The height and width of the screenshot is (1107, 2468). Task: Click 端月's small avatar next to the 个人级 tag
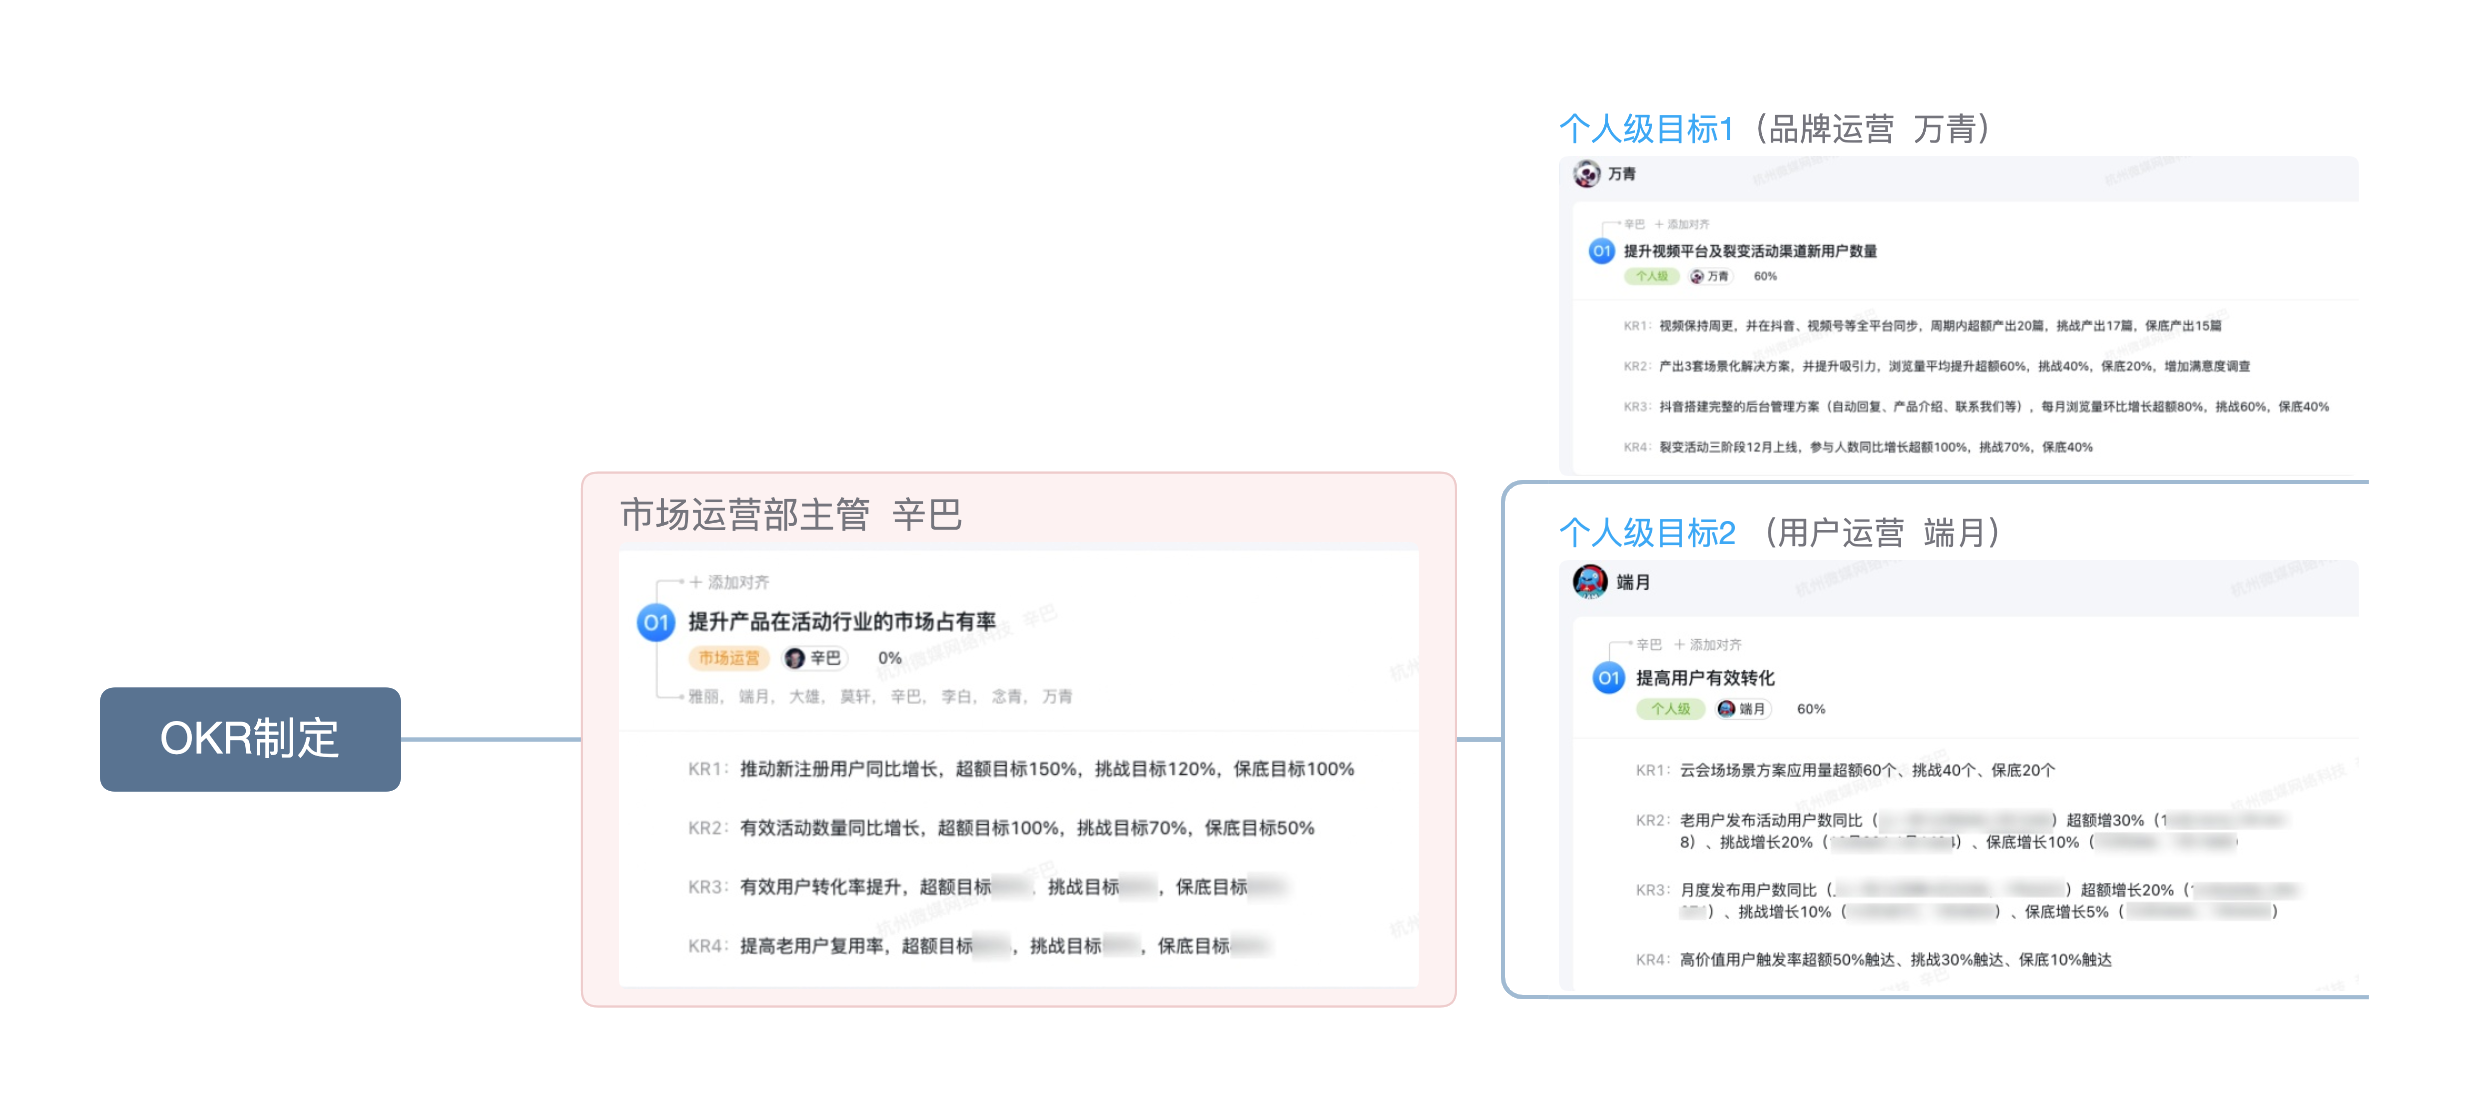(1725, 709)
